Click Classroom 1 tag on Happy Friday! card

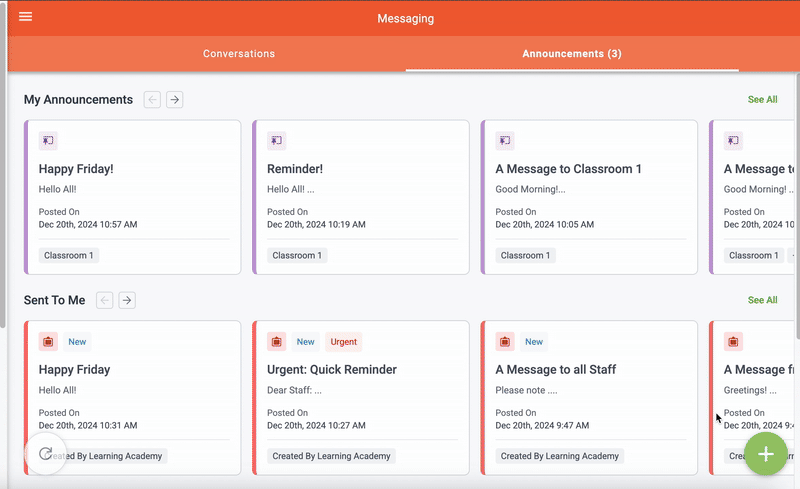tap(69, 255)
